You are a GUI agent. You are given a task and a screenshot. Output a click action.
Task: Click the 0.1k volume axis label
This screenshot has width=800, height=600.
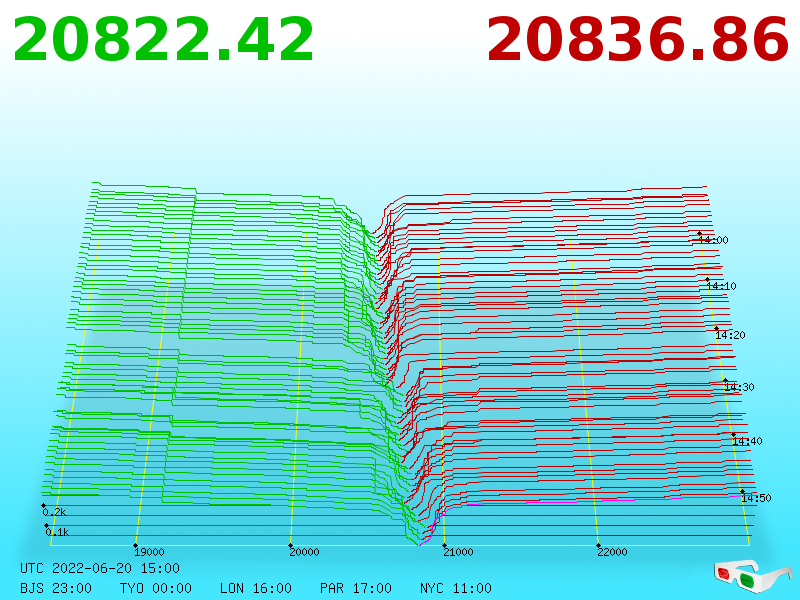click(57, 532)
